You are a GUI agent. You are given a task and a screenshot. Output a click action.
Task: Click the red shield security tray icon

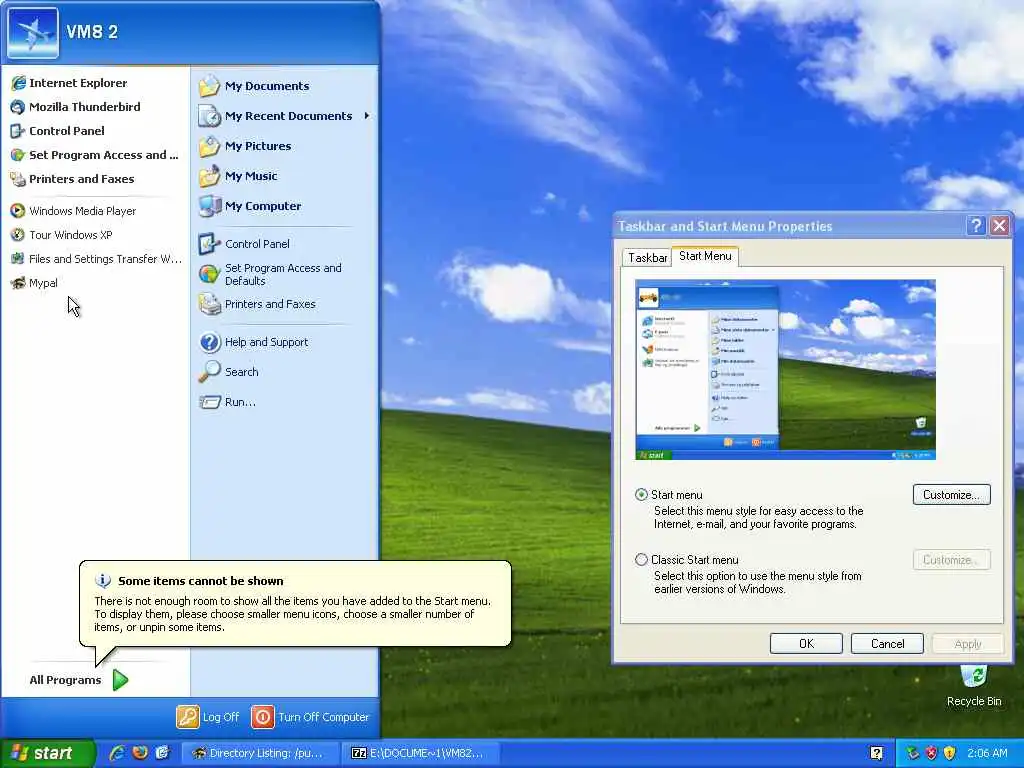[x=932, y=753]
